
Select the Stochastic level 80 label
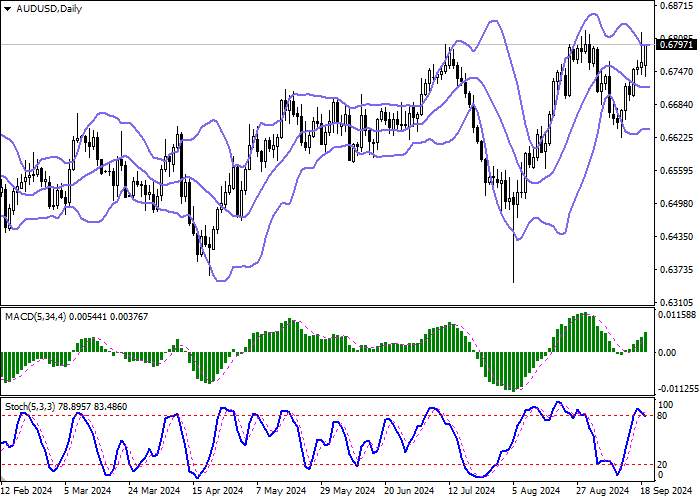click(x=663, y=416)
